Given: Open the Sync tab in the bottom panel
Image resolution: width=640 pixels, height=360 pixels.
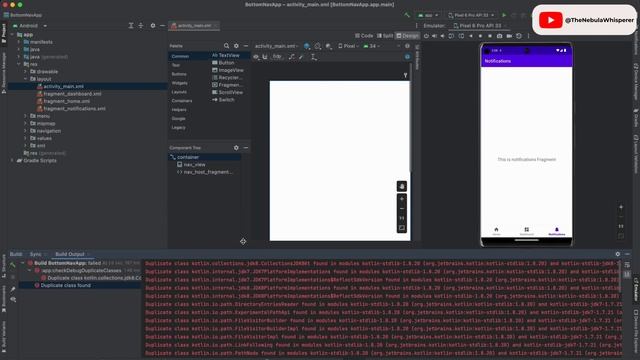Looking at the screenshot, I should 36,254.
